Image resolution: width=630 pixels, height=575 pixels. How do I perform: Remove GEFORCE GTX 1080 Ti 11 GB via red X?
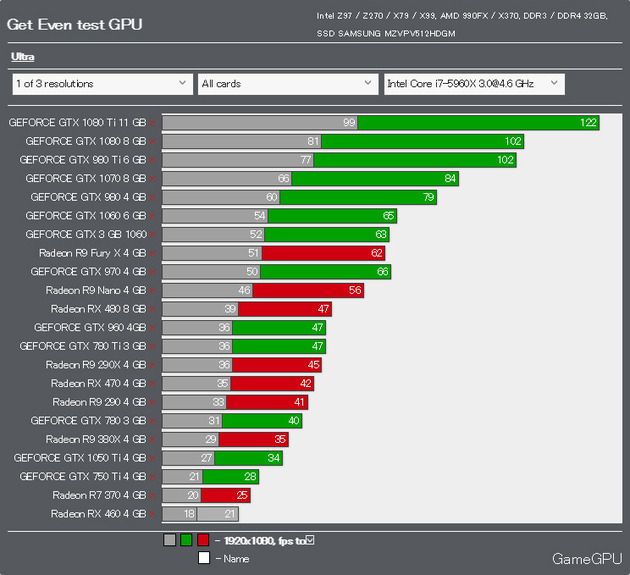coord(153,123)
